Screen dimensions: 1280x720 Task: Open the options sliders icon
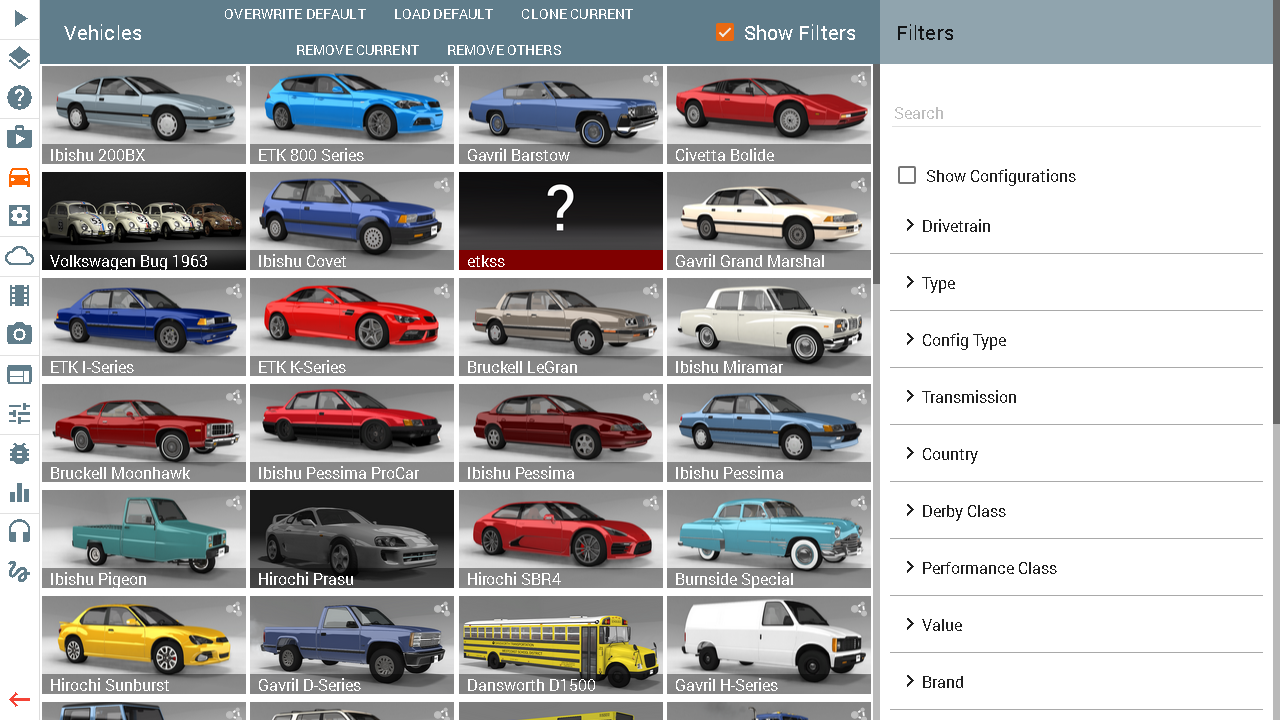(x=20, y=413)
